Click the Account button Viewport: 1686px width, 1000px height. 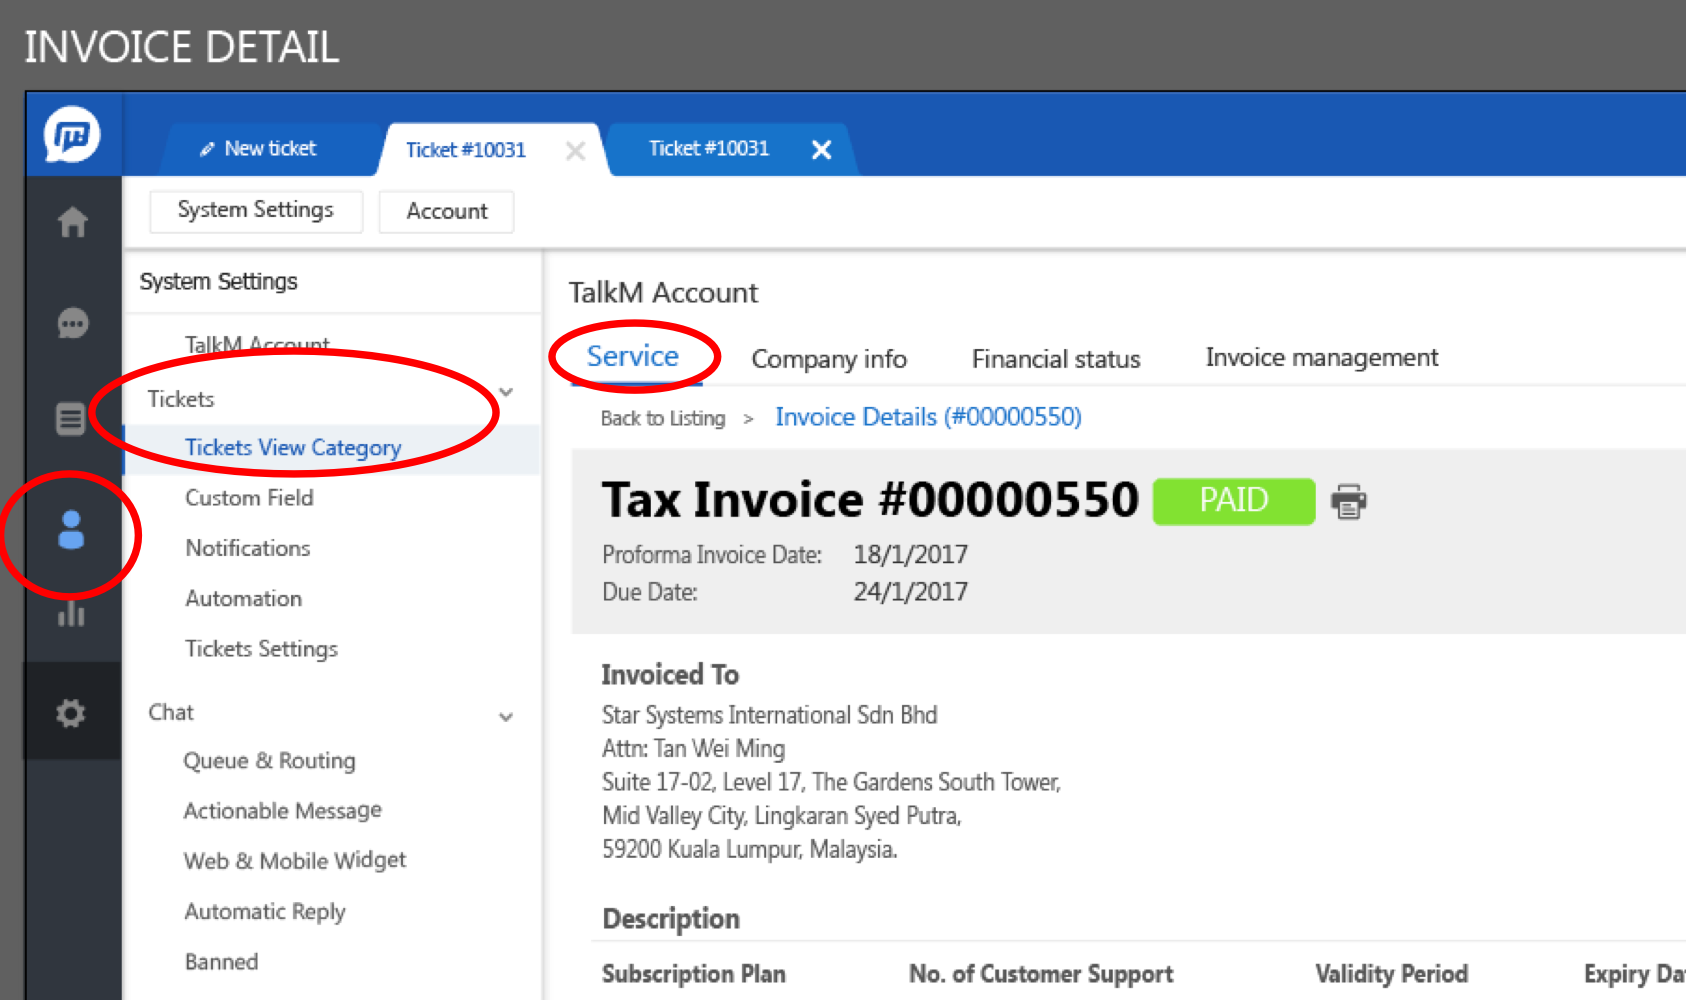tap(447, 211)
